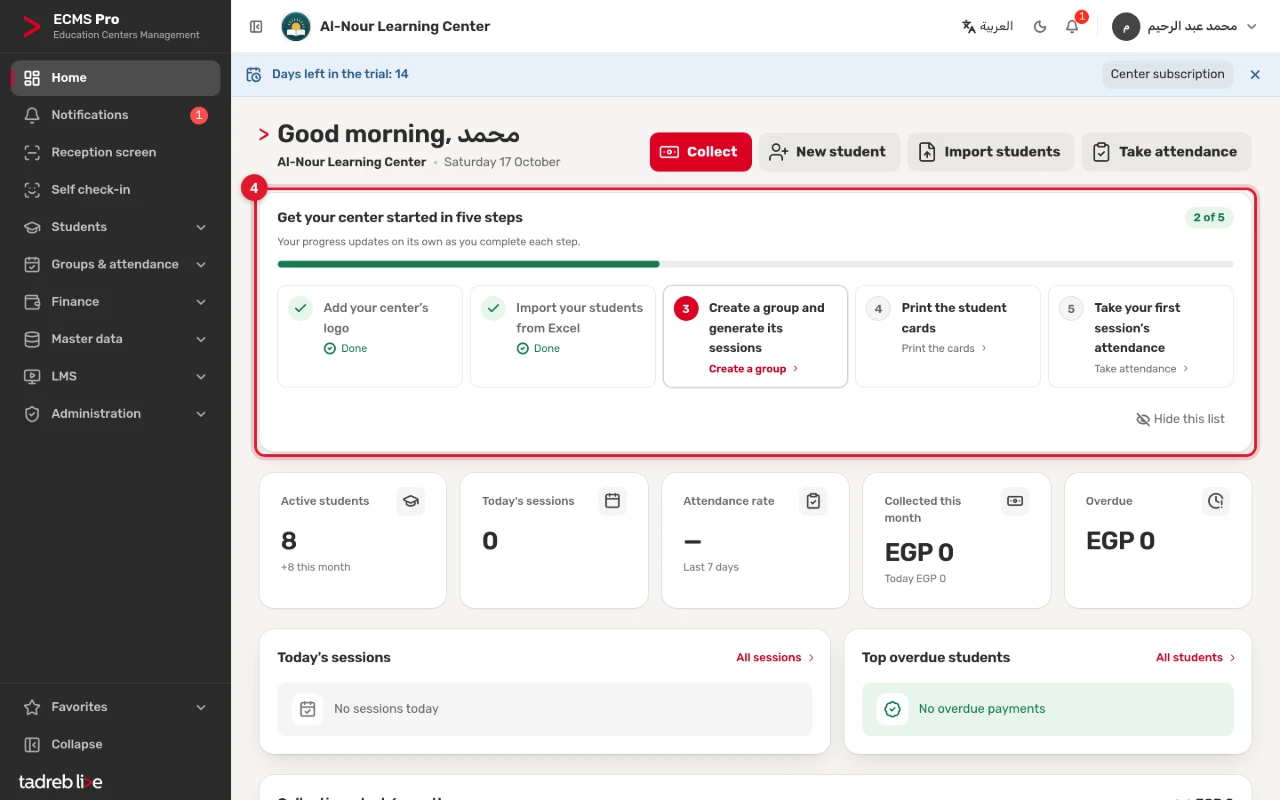Click the Collect button
Screen dimensions: 1280x800
pos(701,152)
